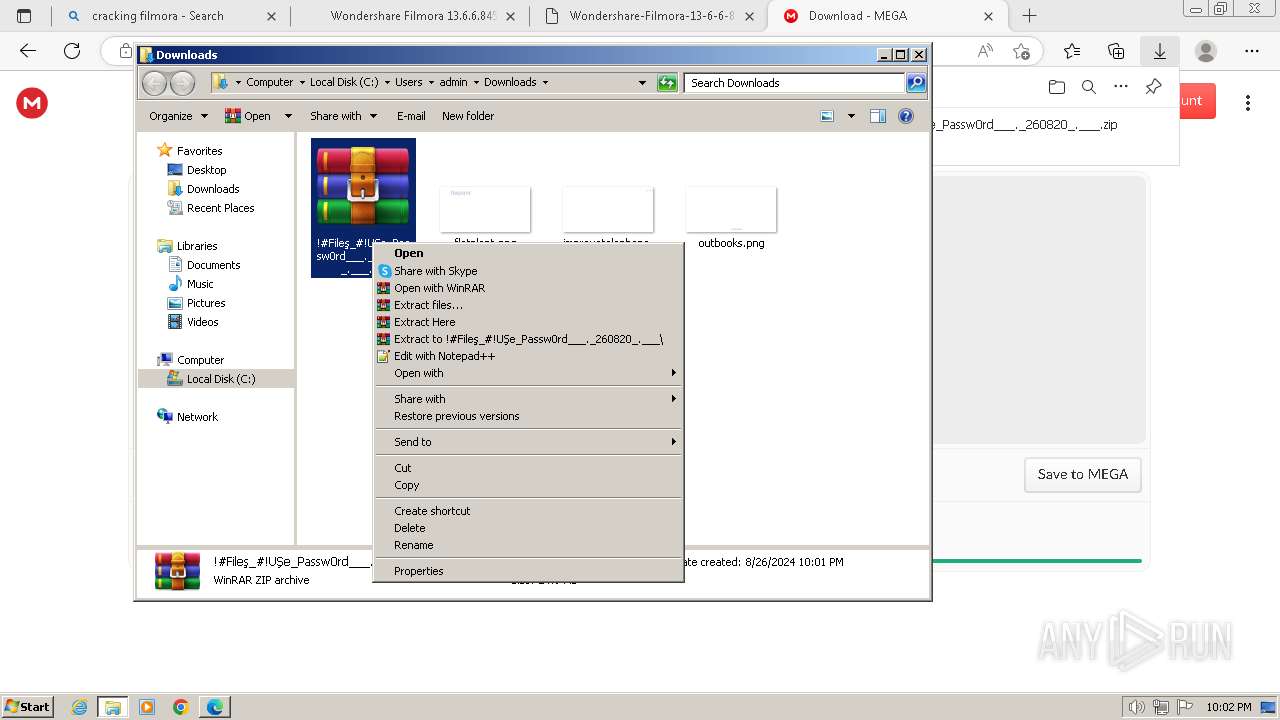Pin the downloads panel
Image resolution: width=1280 pixels, height=720 pixels.
click(x=1153, y=87)
